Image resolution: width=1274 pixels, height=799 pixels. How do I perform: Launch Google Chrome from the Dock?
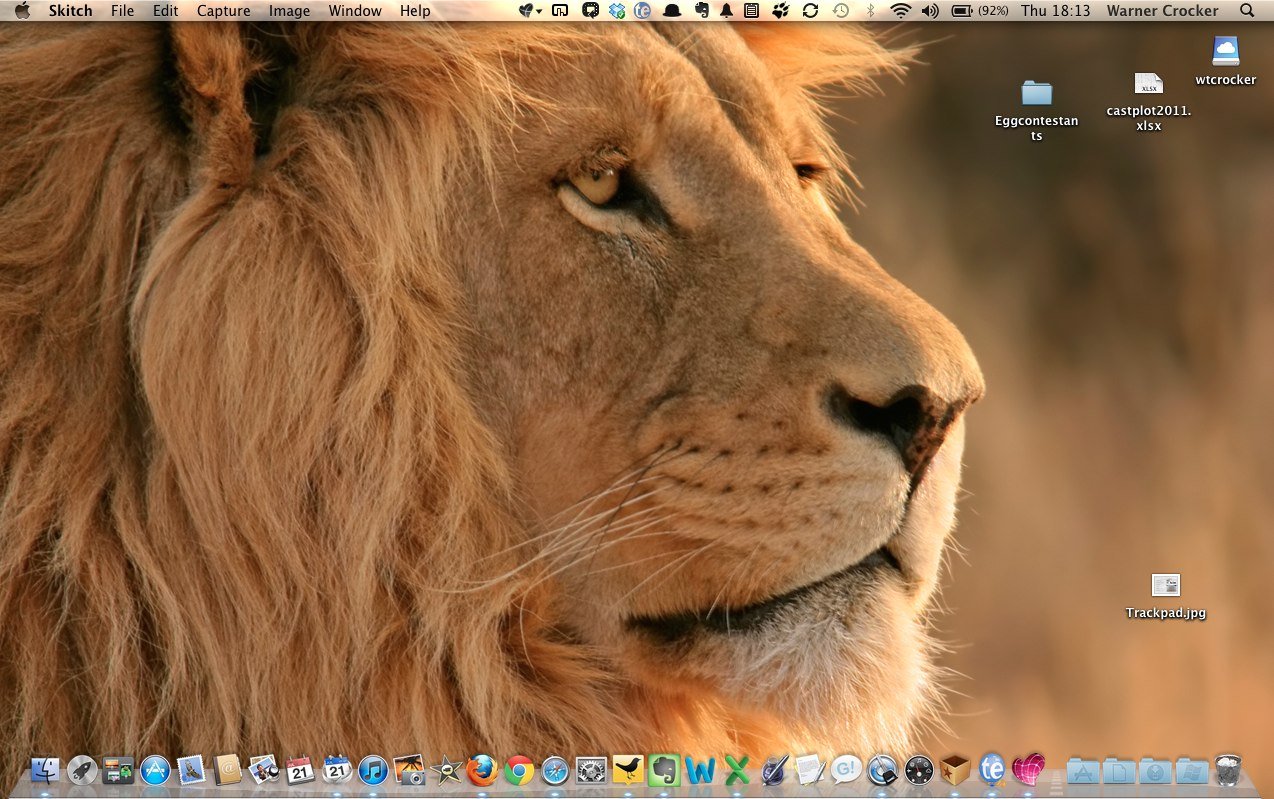tap(519, 770)
